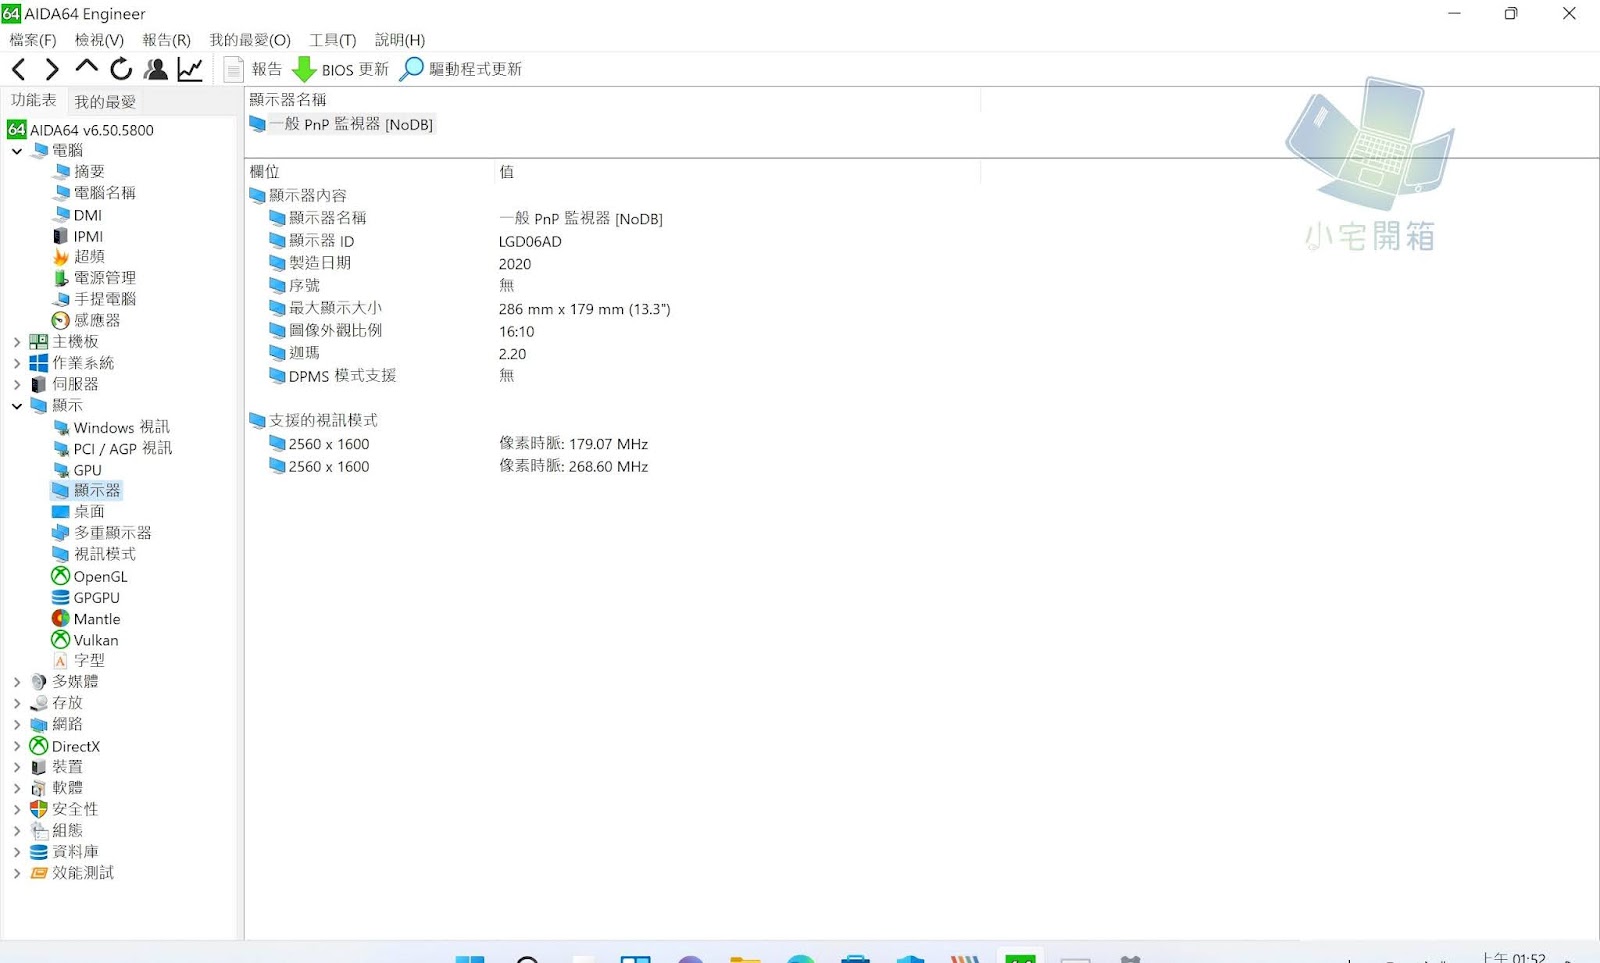Viewport: 1600px width, 963px height.
Task: Collapse the 電腦 tree node
Action: (17, 151)
